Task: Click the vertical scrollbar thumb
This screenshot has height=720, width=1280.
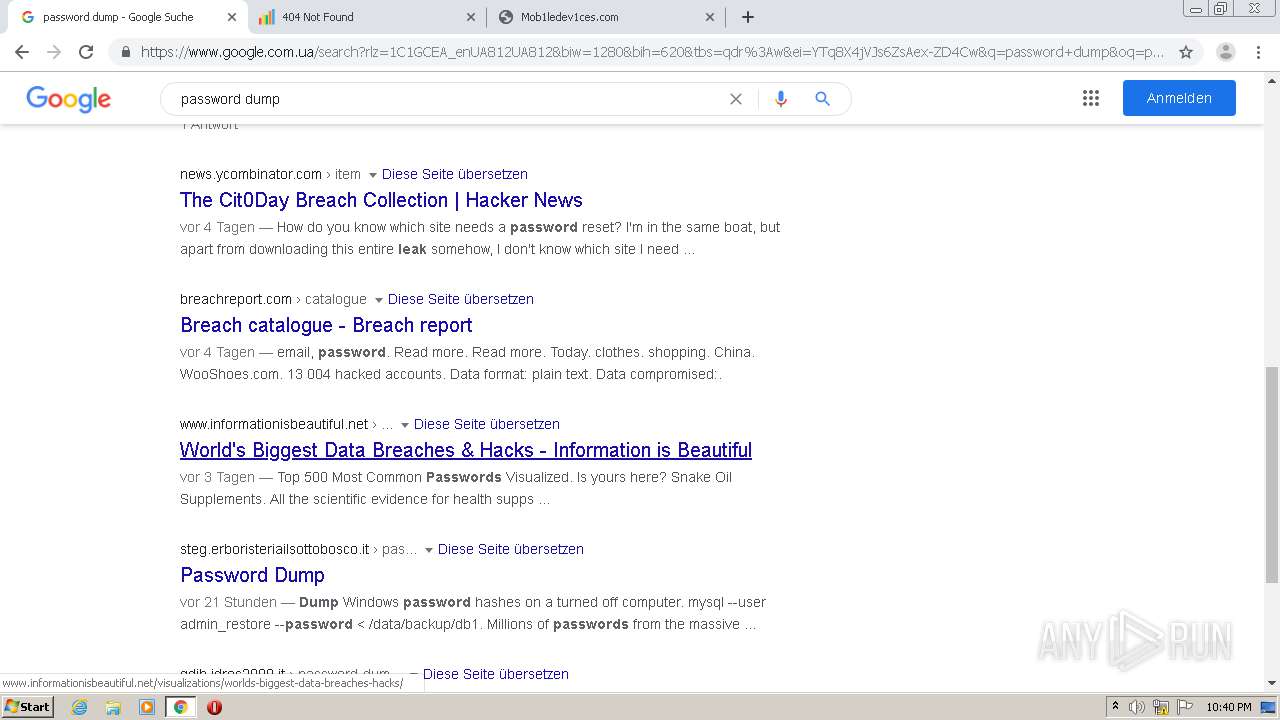Action: 1272,475
